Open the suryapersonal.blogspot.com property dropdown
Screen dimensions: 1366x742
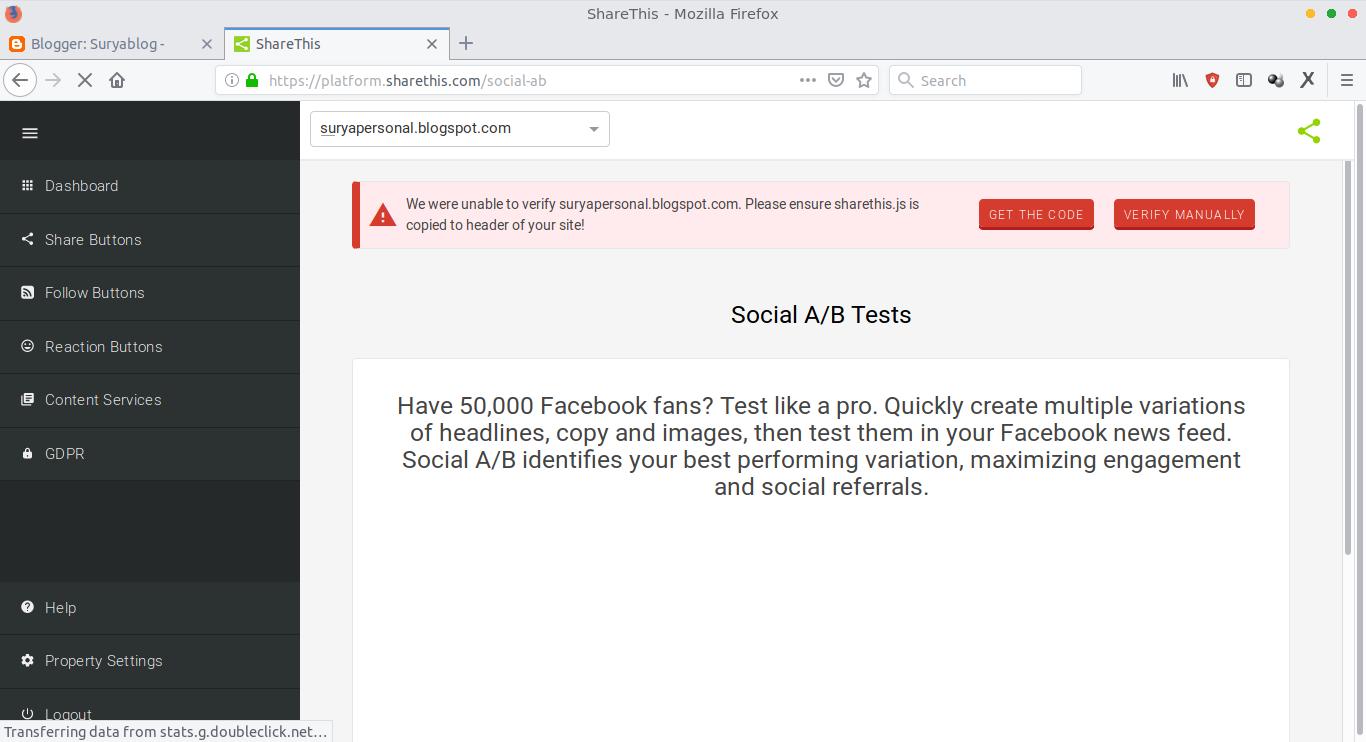pos(460,129)
